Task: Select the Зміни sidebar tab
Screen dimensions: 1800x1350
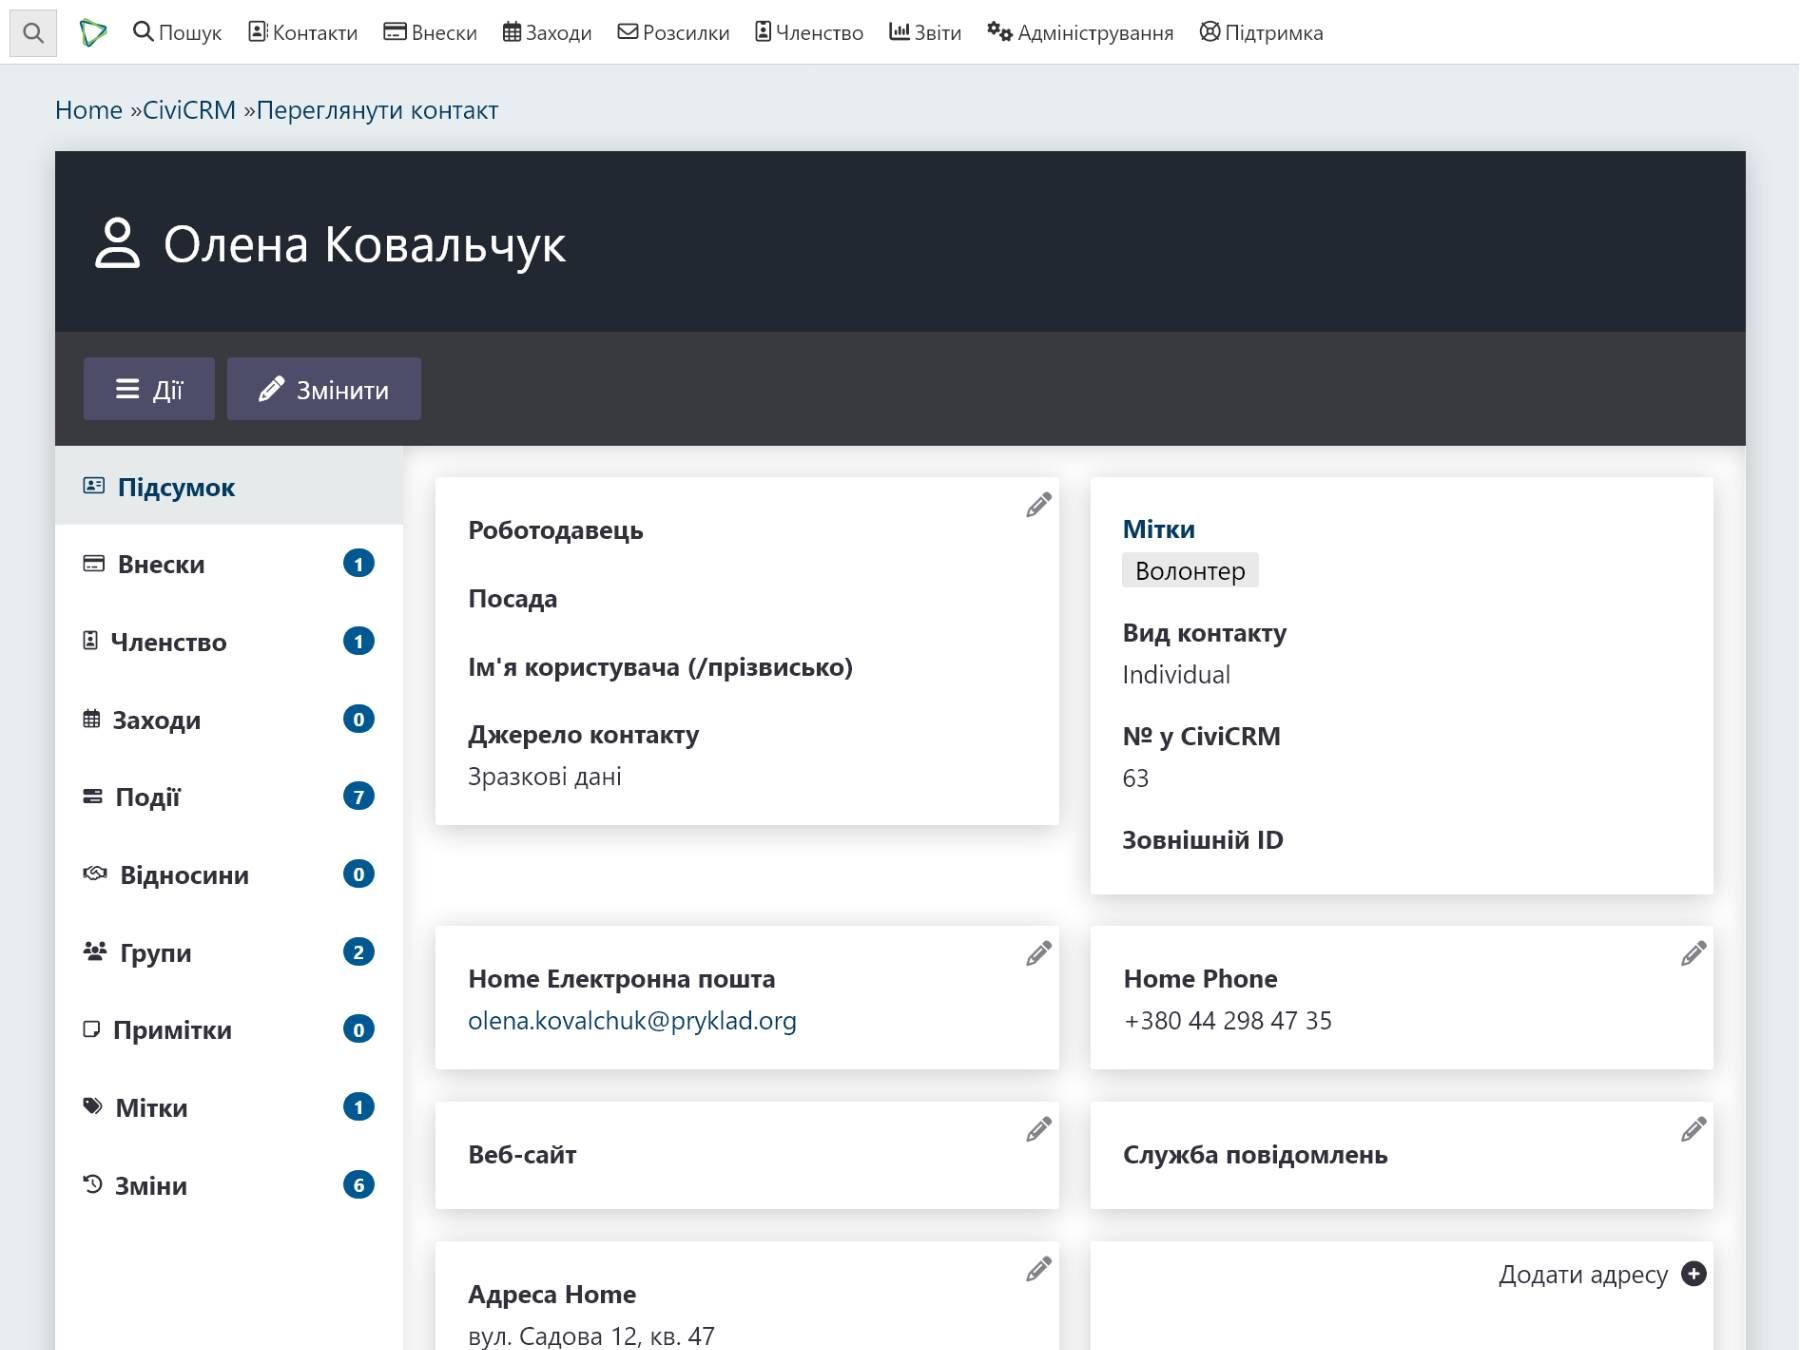Action: point(229,1186)
